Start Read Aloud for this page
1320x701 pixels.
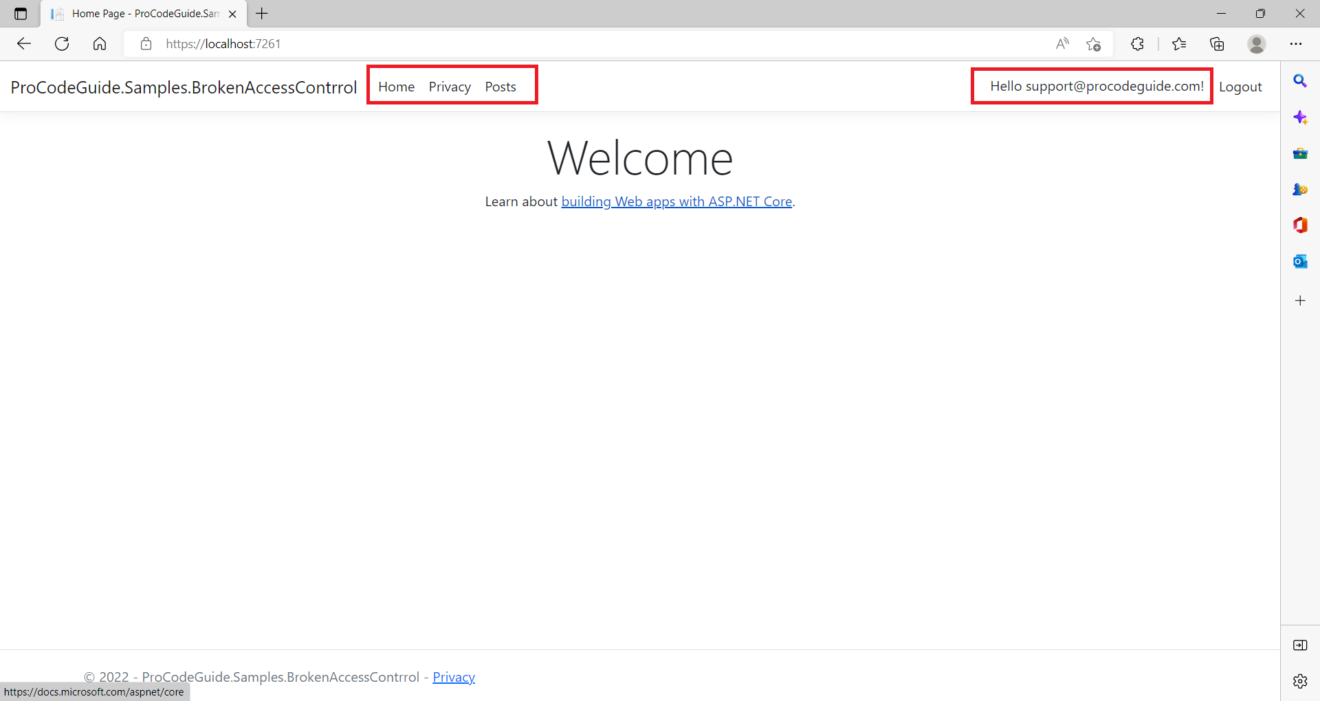click(x=1061, y=44)
